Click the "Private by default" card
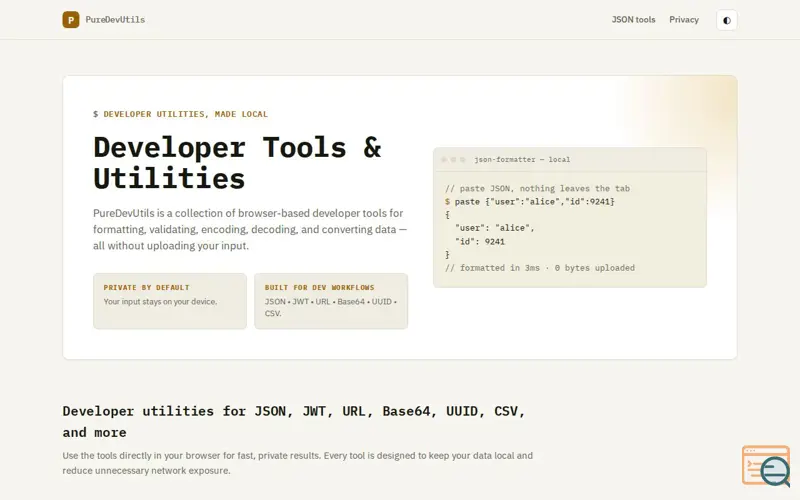This screenshot has height=500, width=800. [x=170, y=301]
